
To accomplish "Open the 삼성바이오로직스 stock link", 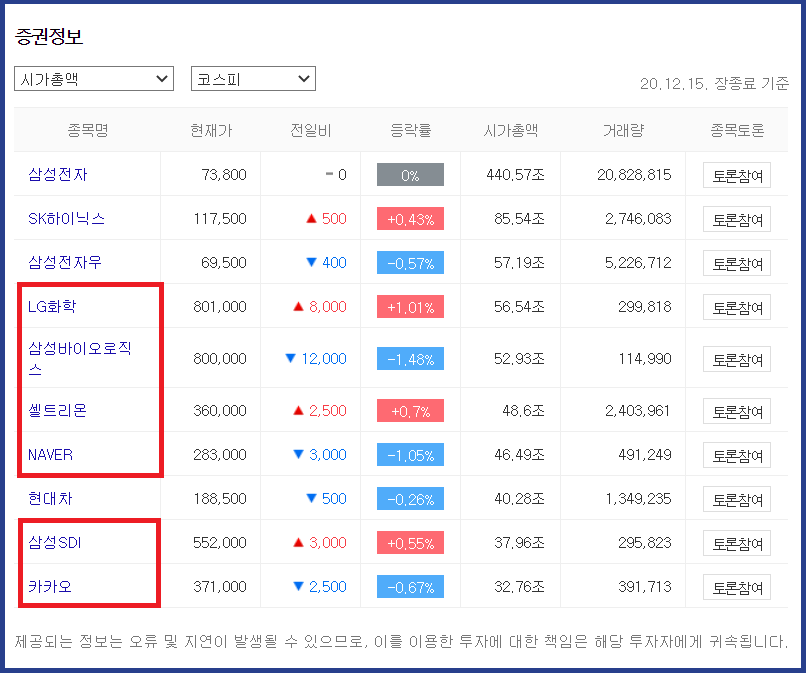I will tap(80, 358).
